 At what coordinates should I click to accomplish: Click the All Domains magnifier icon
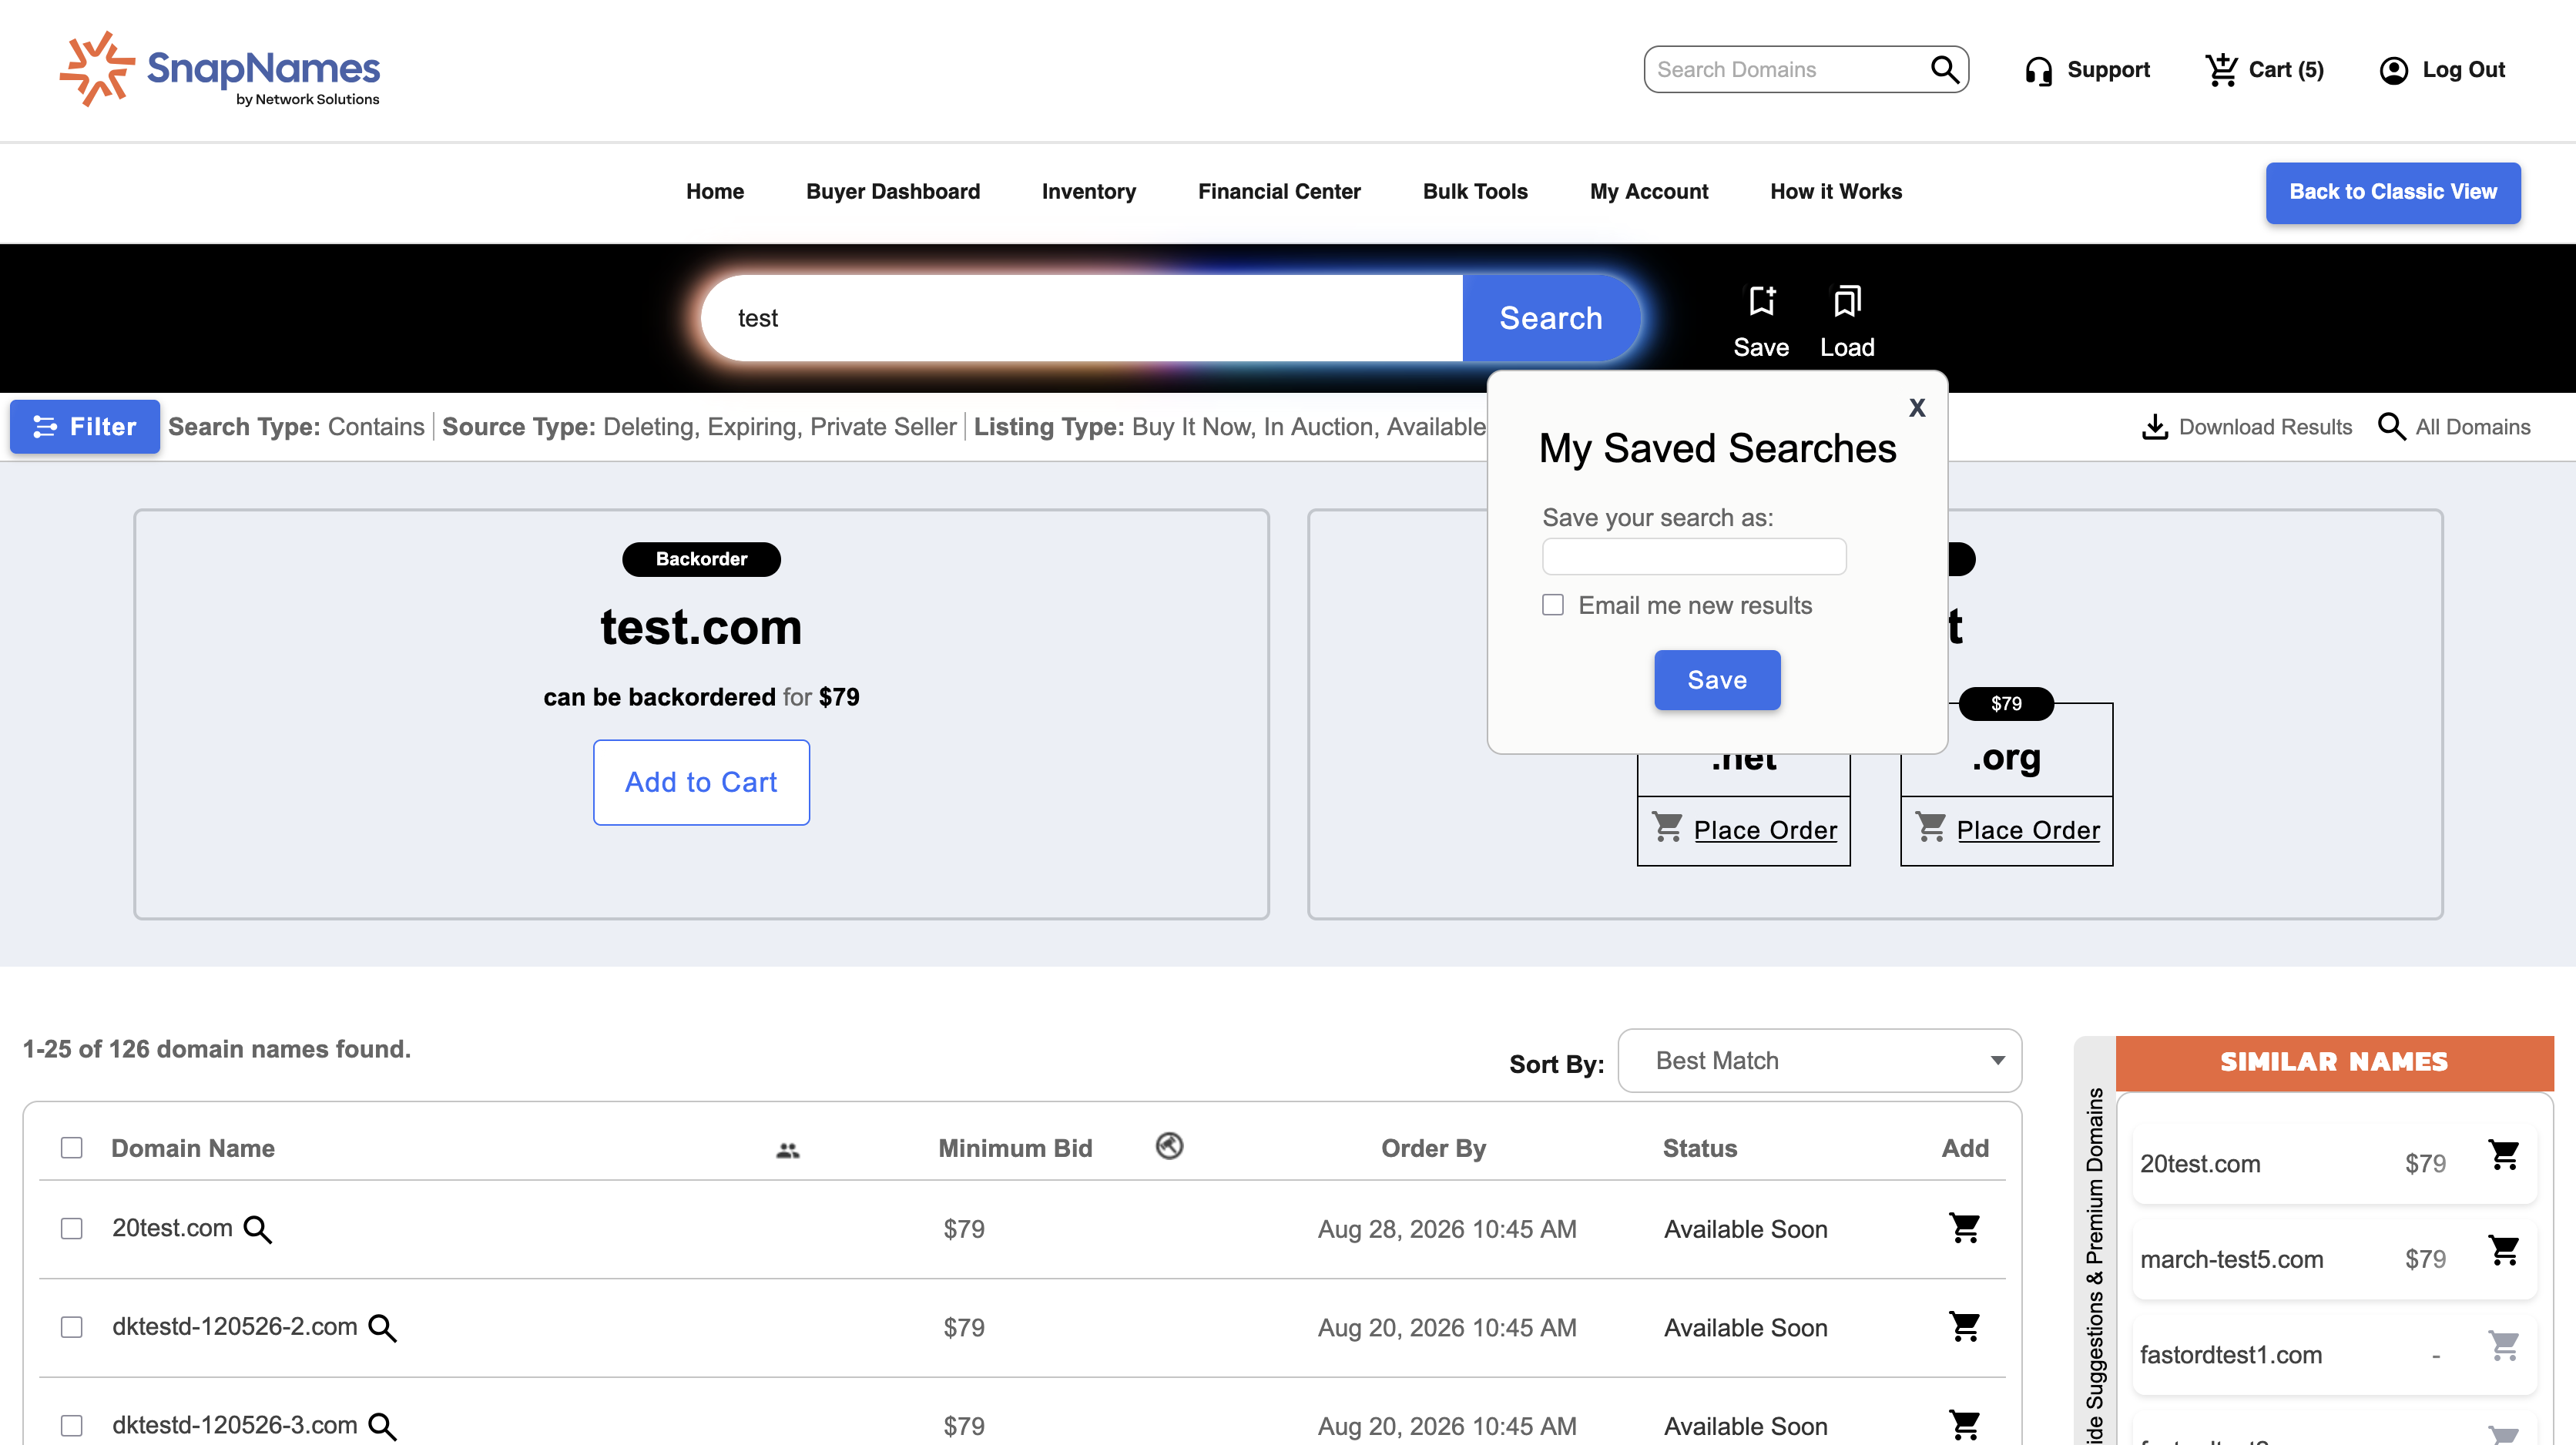click(2391, 427)
